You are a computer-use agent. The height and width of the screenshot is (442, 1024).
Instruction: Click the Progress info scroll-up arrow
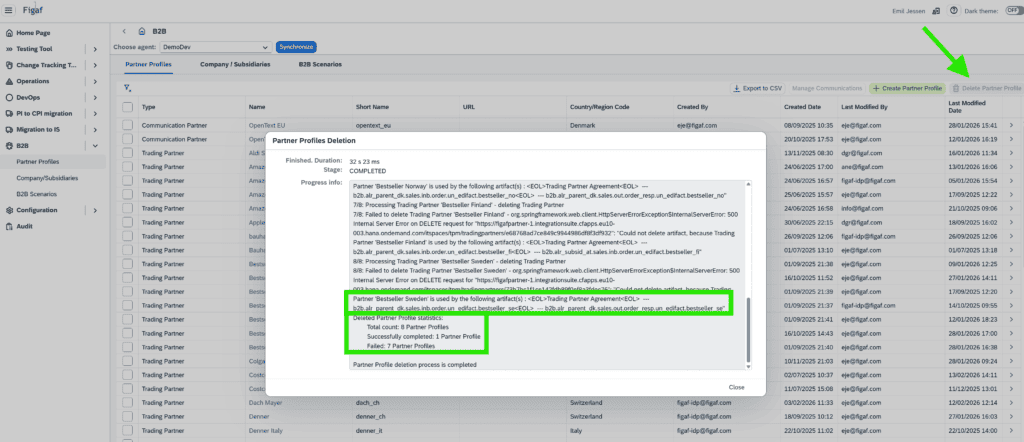point(748,185)
